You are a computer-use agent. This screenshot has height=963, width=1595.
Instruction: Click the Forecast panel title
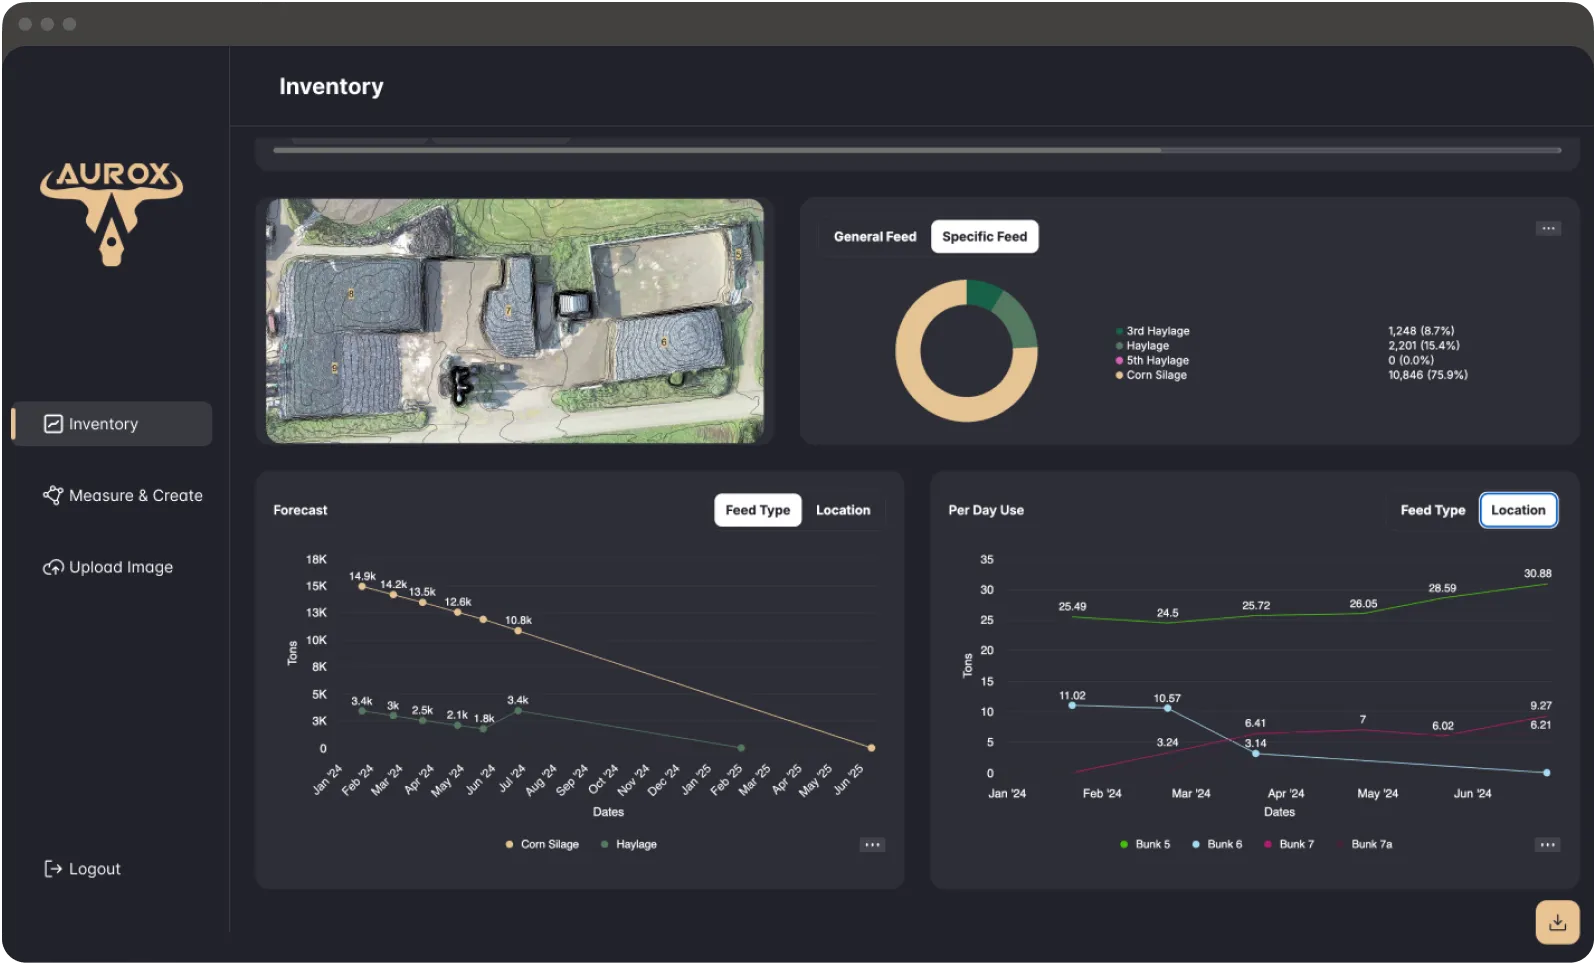(x=300, y=510)
